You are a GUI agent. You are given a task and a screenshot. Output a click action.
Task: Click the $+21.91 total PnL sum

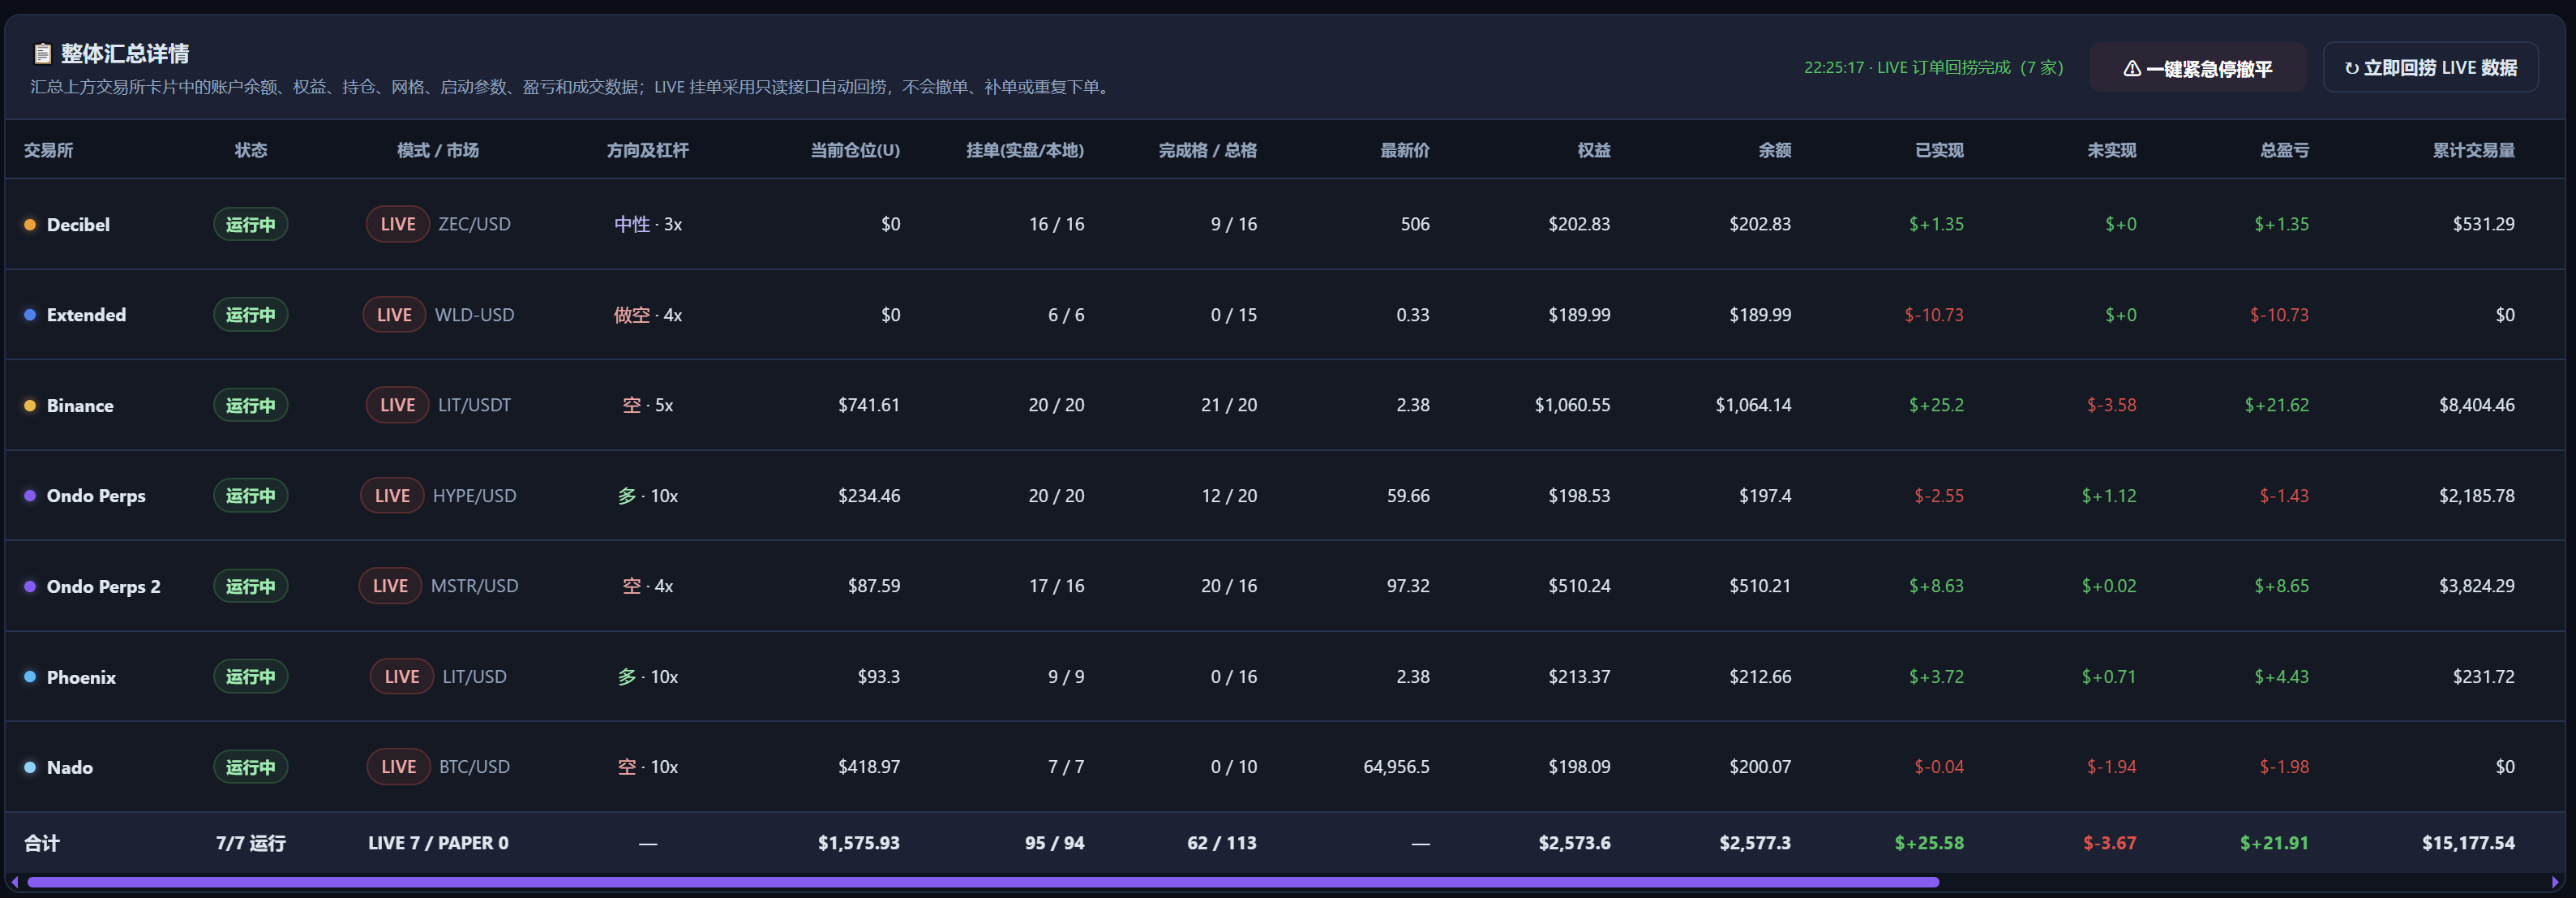click(x=2274, y=843)
